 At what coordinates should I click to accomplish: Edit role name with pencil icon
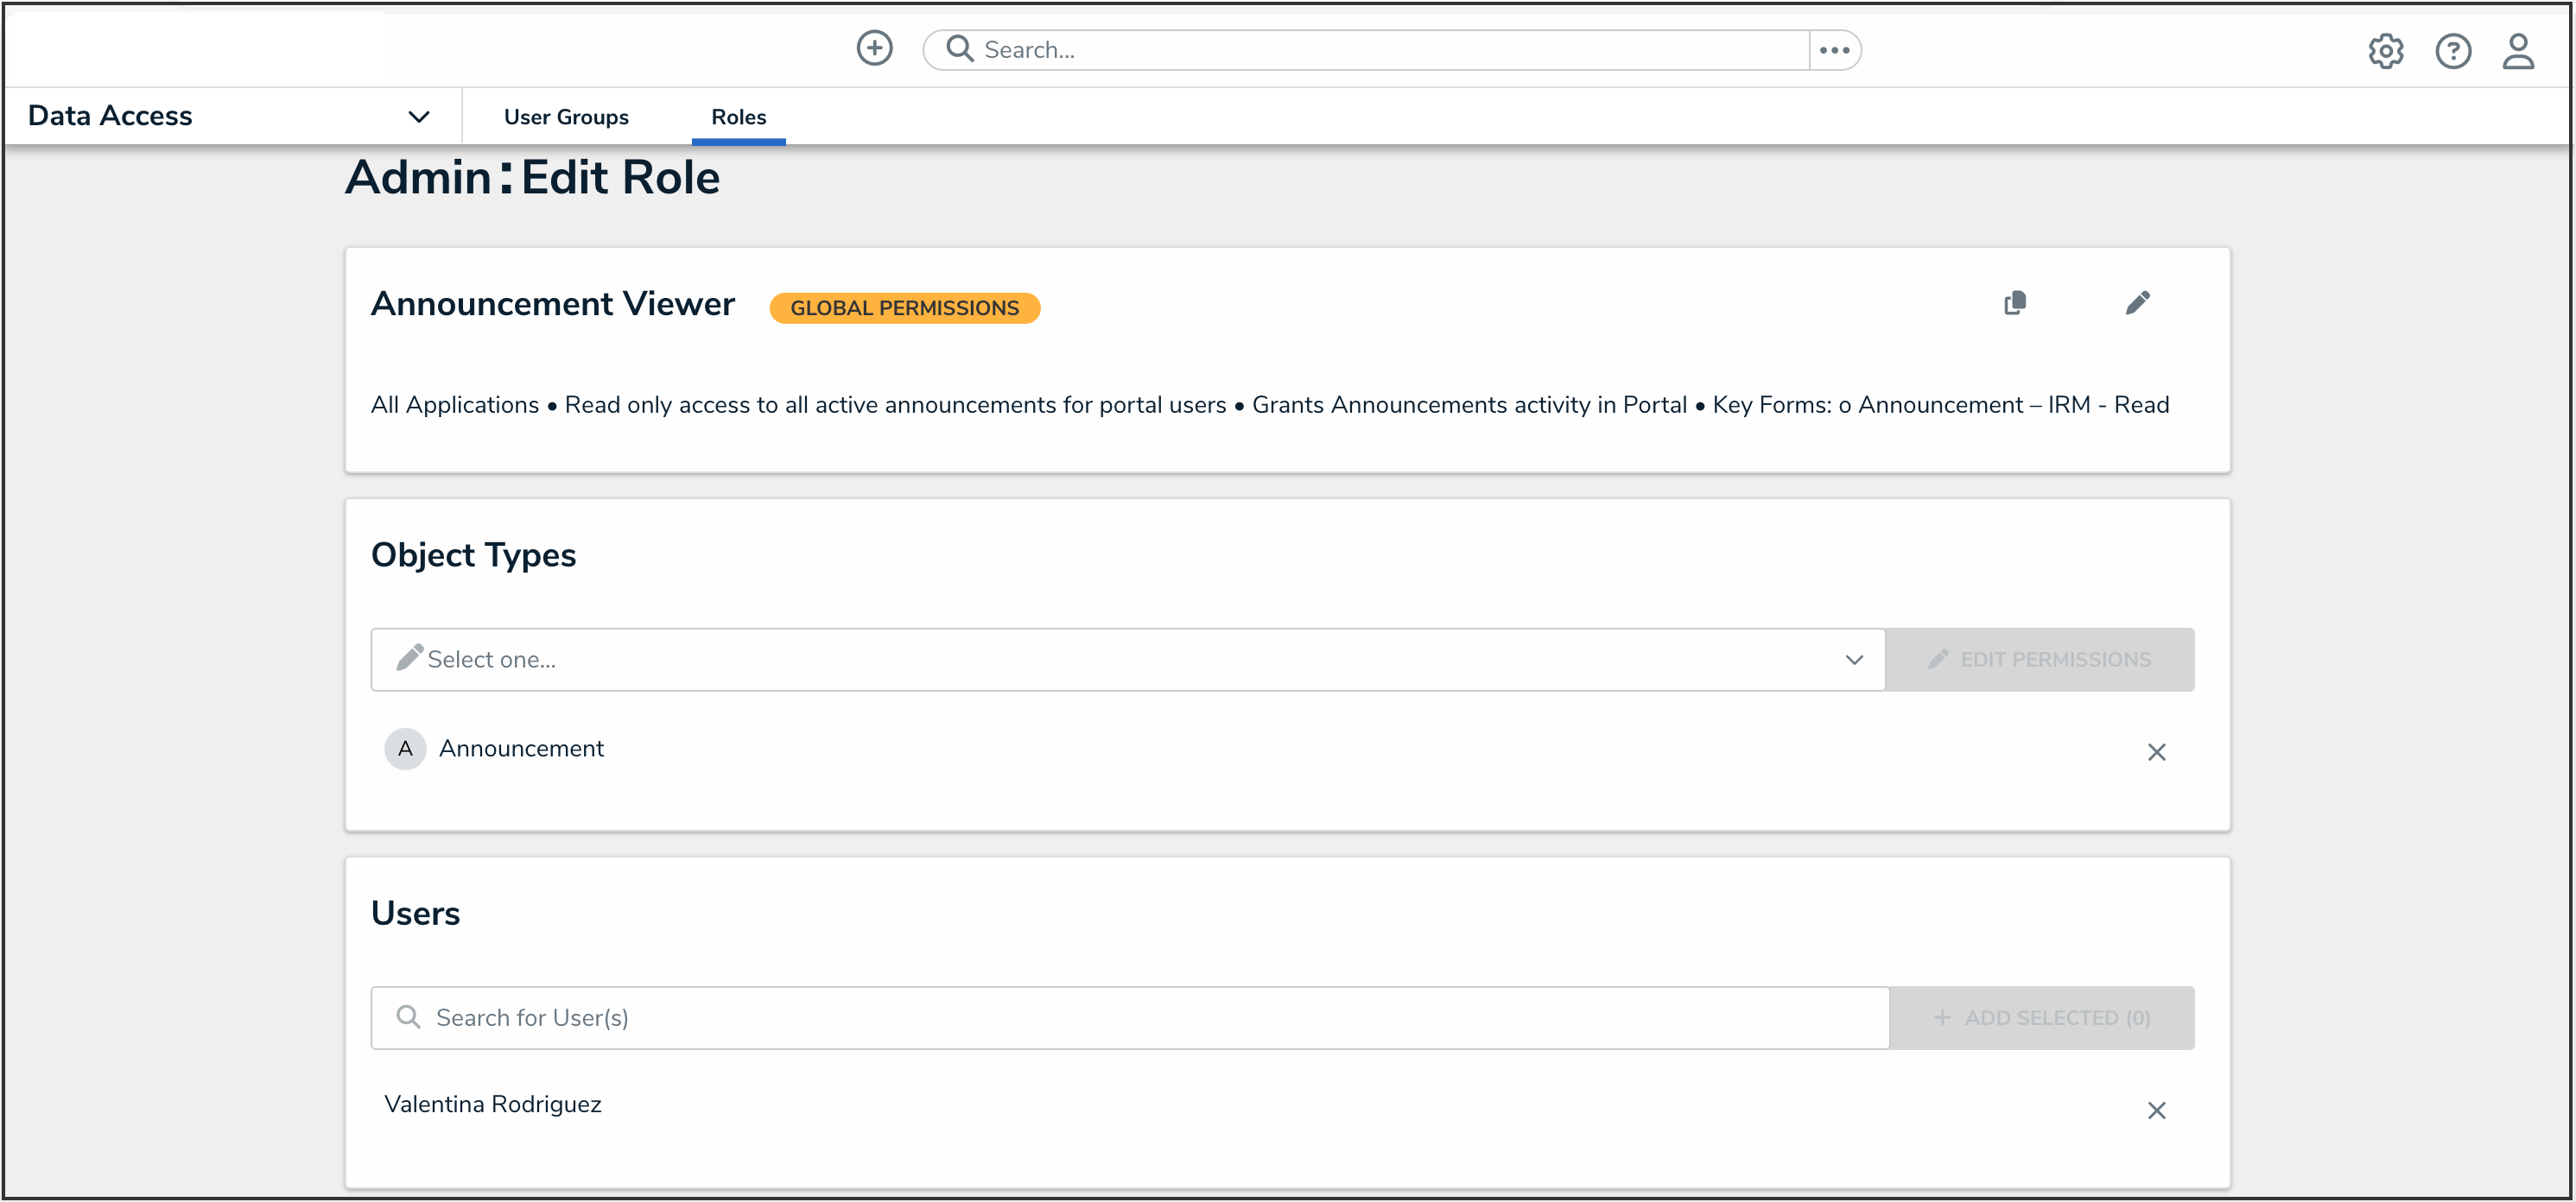click(x=2137, y=303)
